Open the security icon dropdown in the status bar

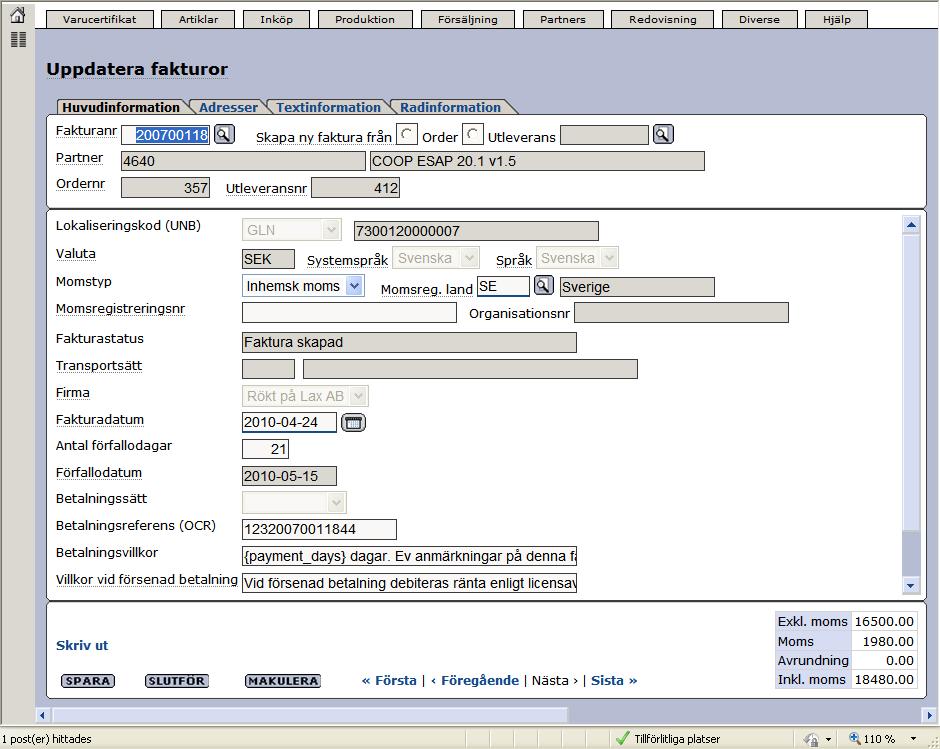point(828,739)
